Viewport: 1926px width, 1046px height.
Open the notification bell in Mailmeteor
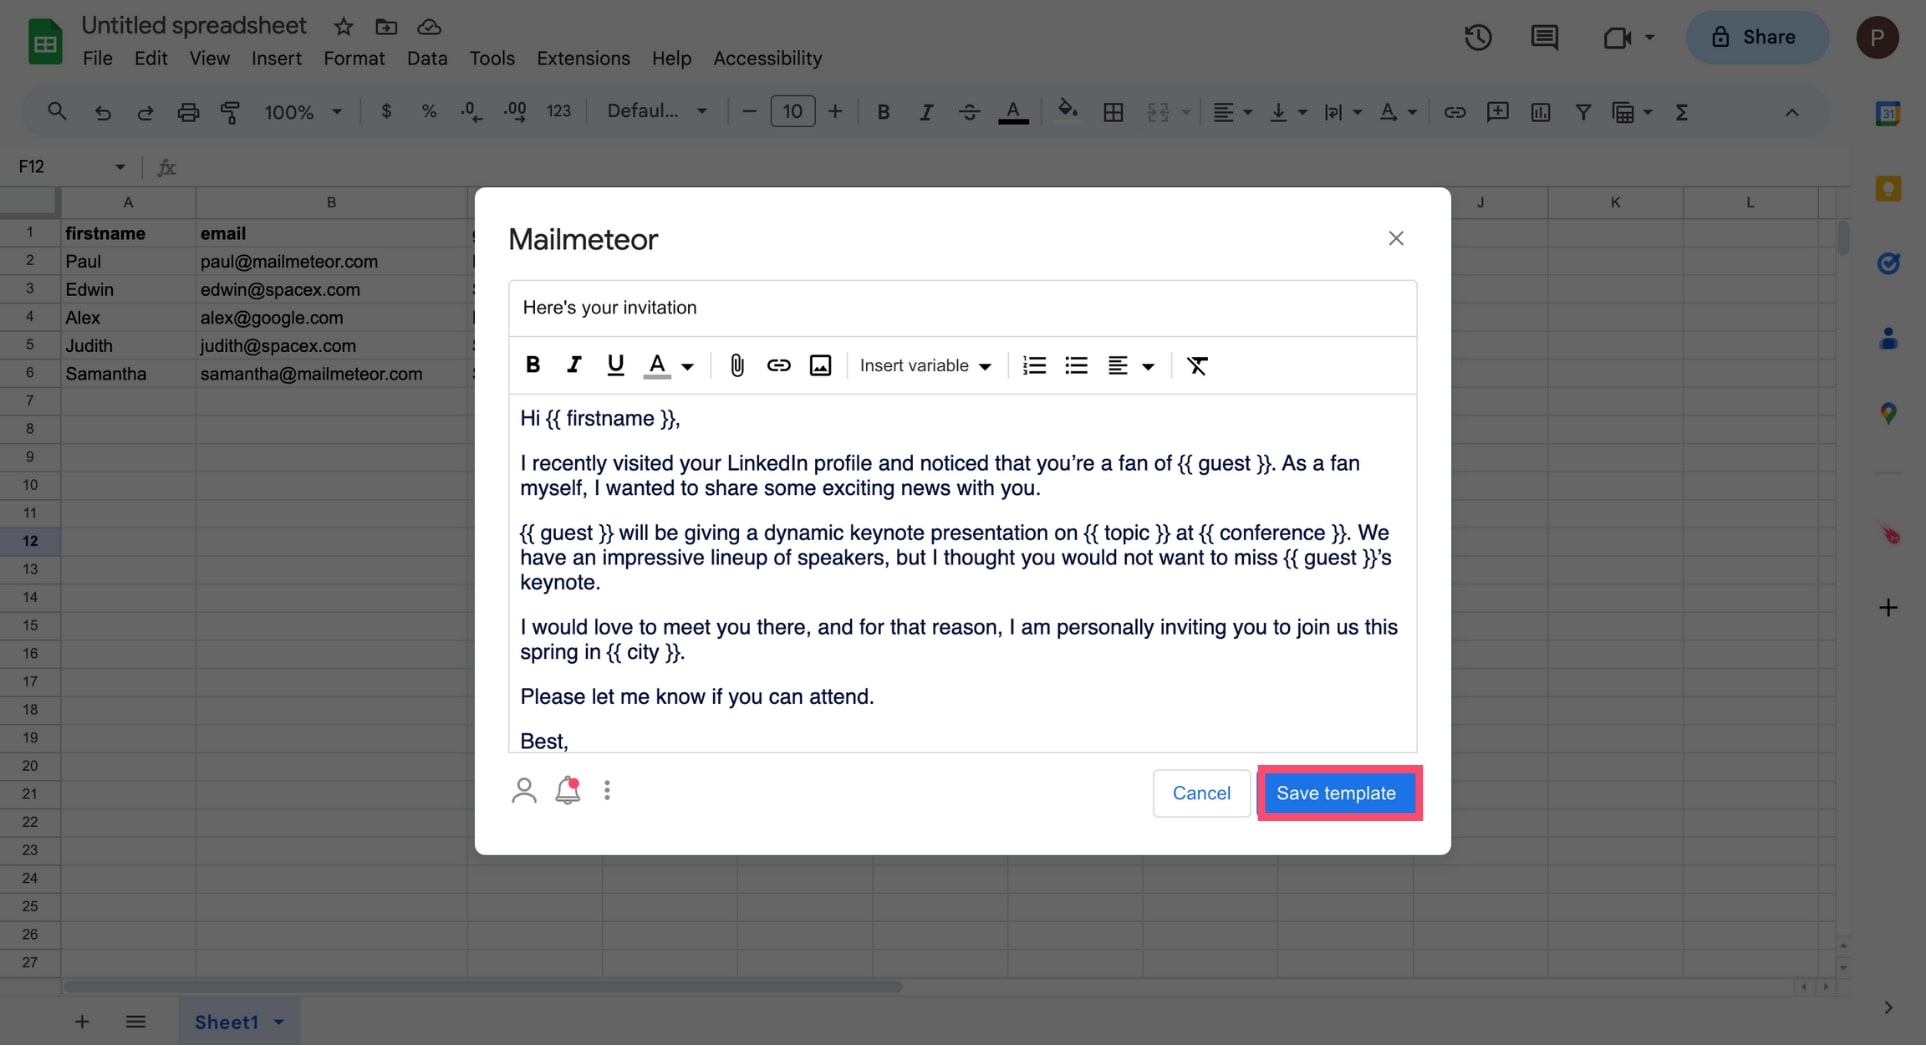point(568,791)
